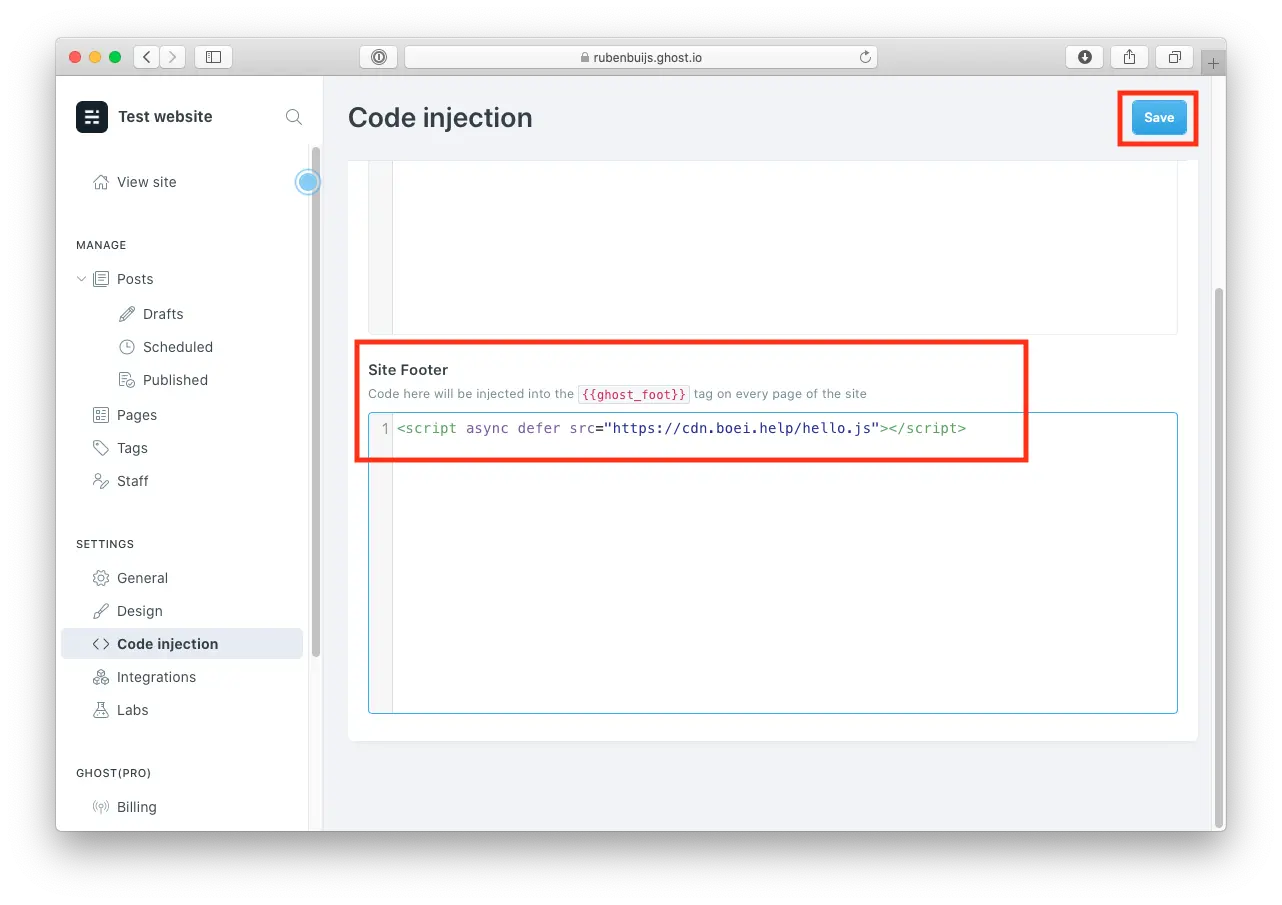Open a new tab with plus button
This screenshot has width=1282, height=905.
click(1214, 63)
